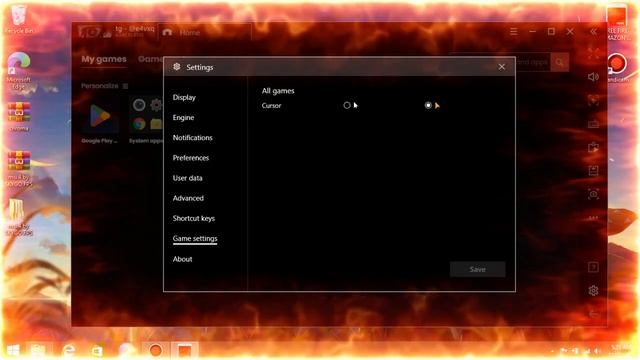Image resolution: width=640 pixels, height=360 pixels.
Task: Click the 'Cursor' label text
Action: click(x=271, y=105)
